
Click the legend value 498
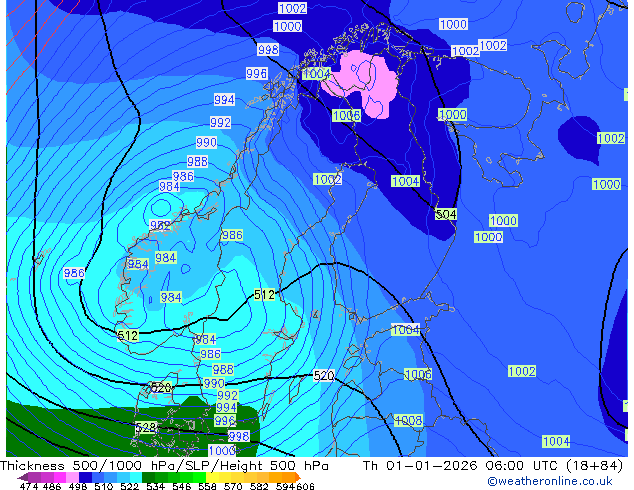78,486
